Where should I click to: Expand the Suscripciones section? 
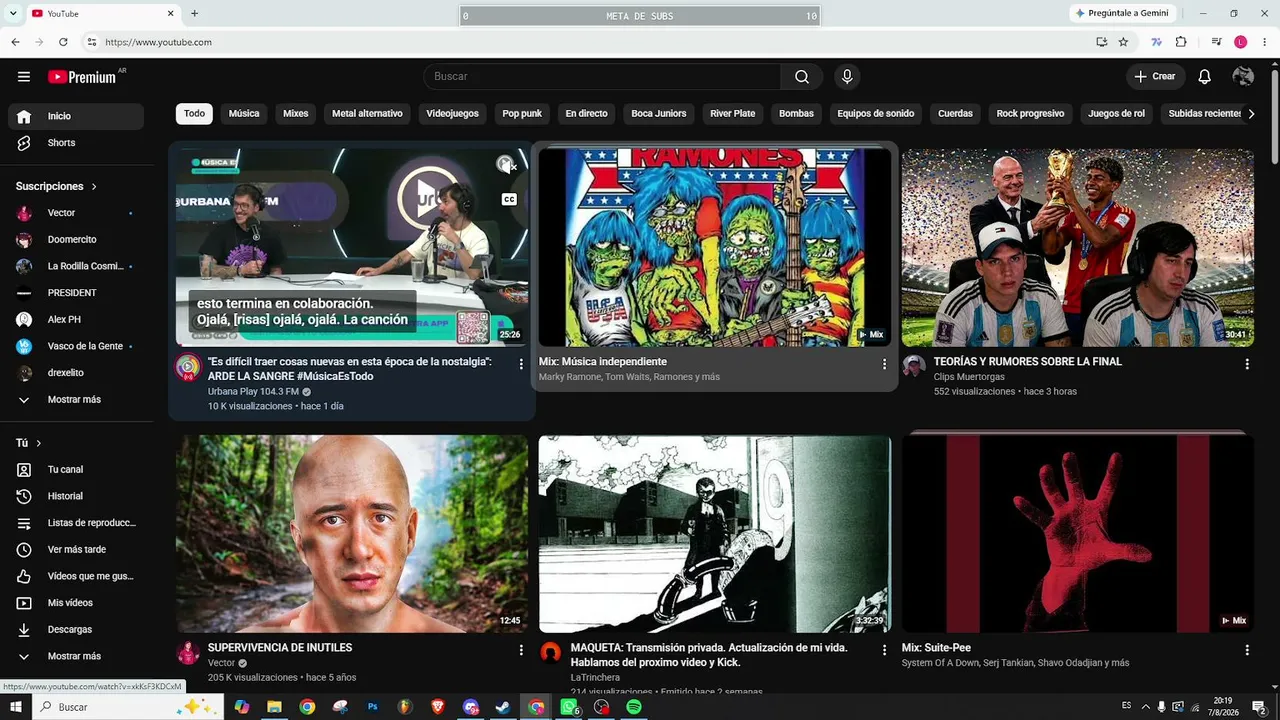click(57, 187)
